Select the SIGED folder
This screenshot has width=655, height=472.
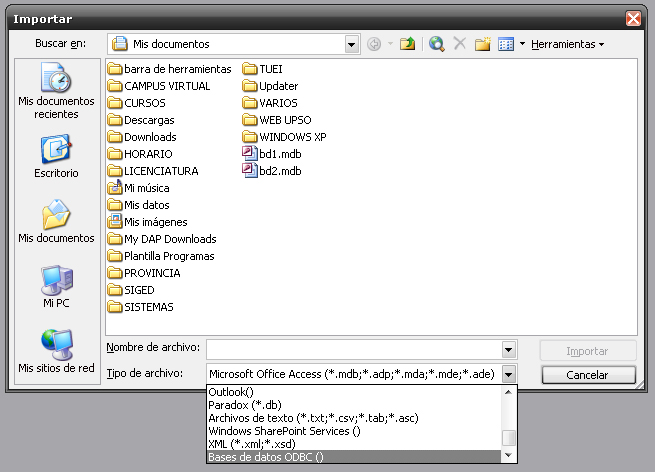(131, 290)
